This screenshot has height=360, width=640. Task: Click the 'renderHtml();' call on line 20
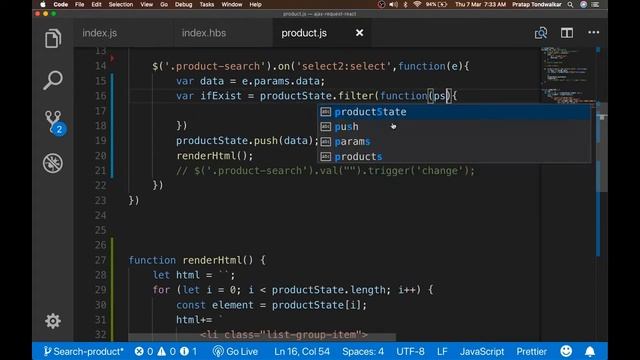(x=215, y=156)
